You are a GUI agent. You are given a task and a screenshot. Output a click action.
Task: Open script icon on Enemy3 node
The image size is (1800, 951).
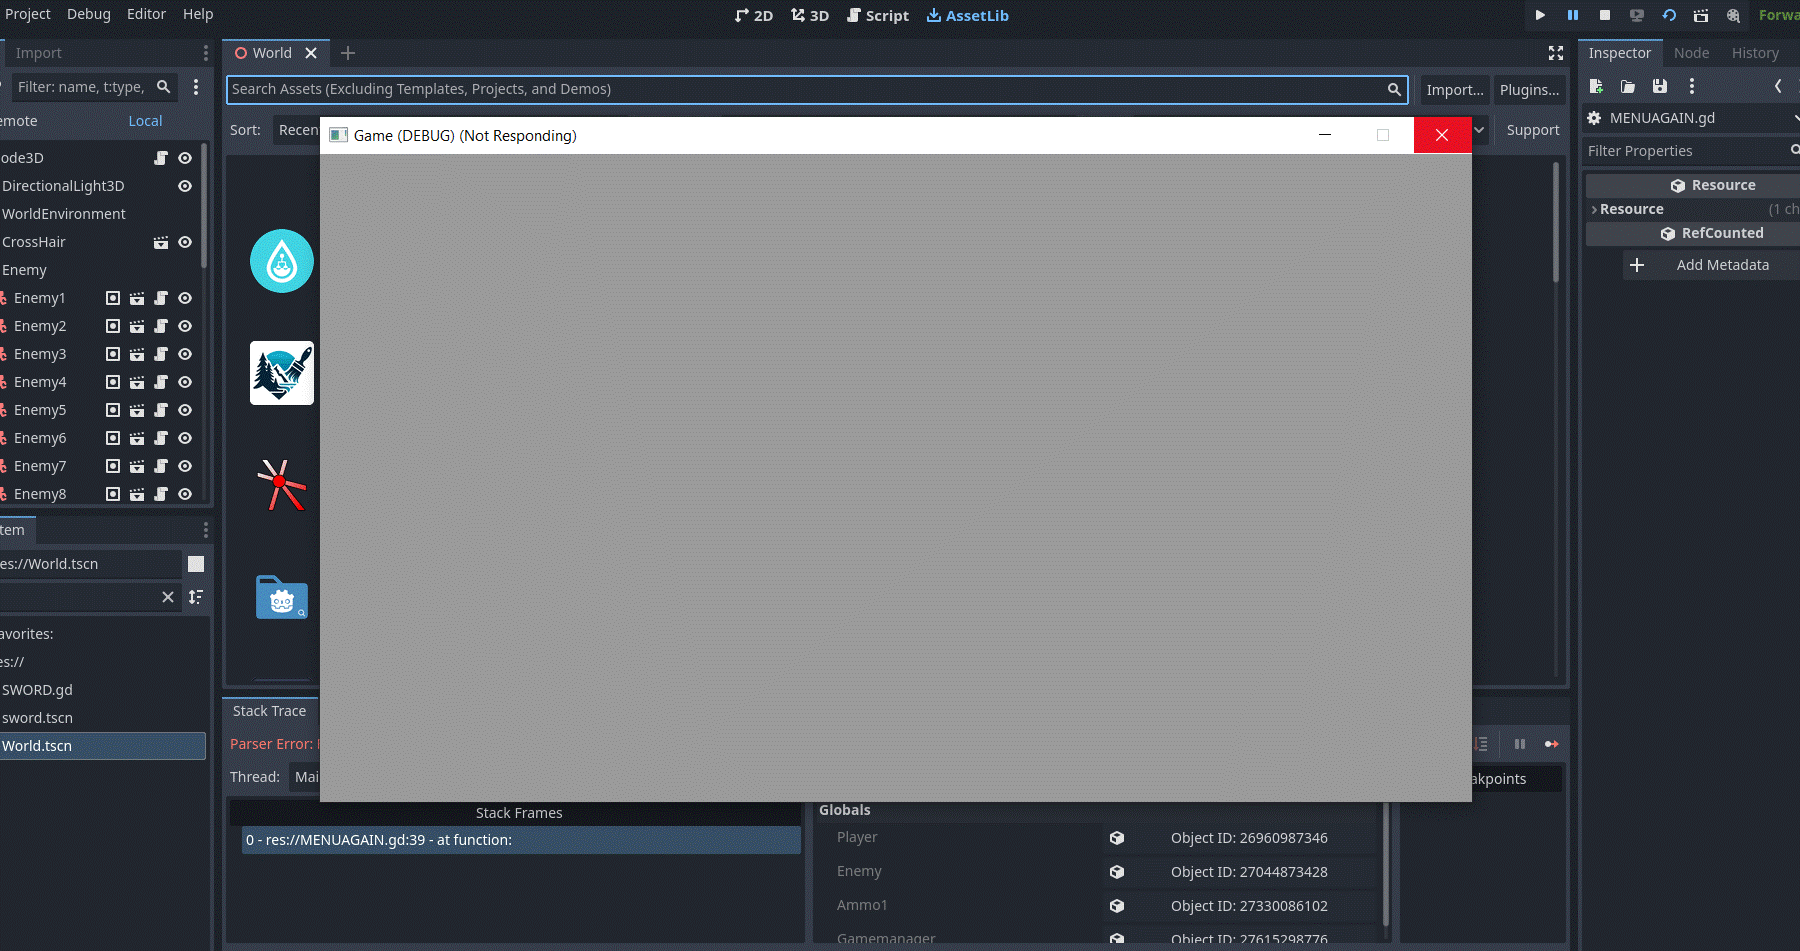pyautogui.click(x=161, y=354)
